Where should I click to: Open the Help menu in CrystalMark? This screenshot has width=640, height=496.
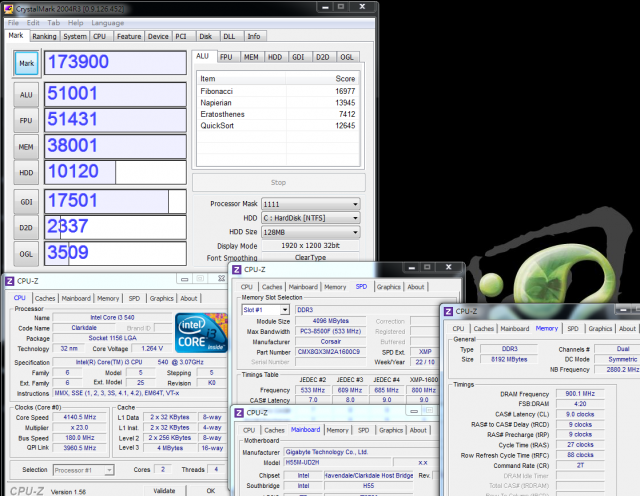(76, 23)
